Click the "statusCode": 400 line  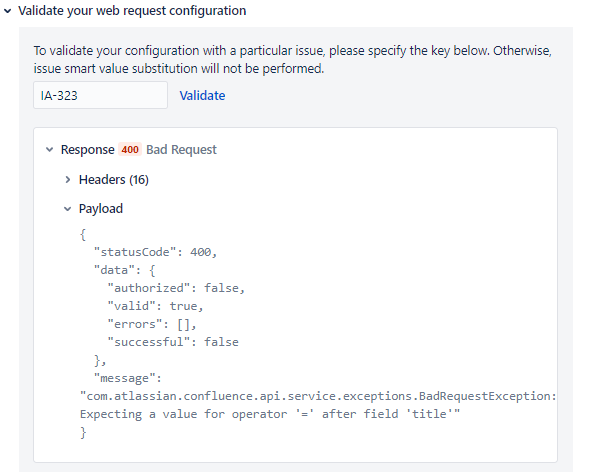(155, 252)
